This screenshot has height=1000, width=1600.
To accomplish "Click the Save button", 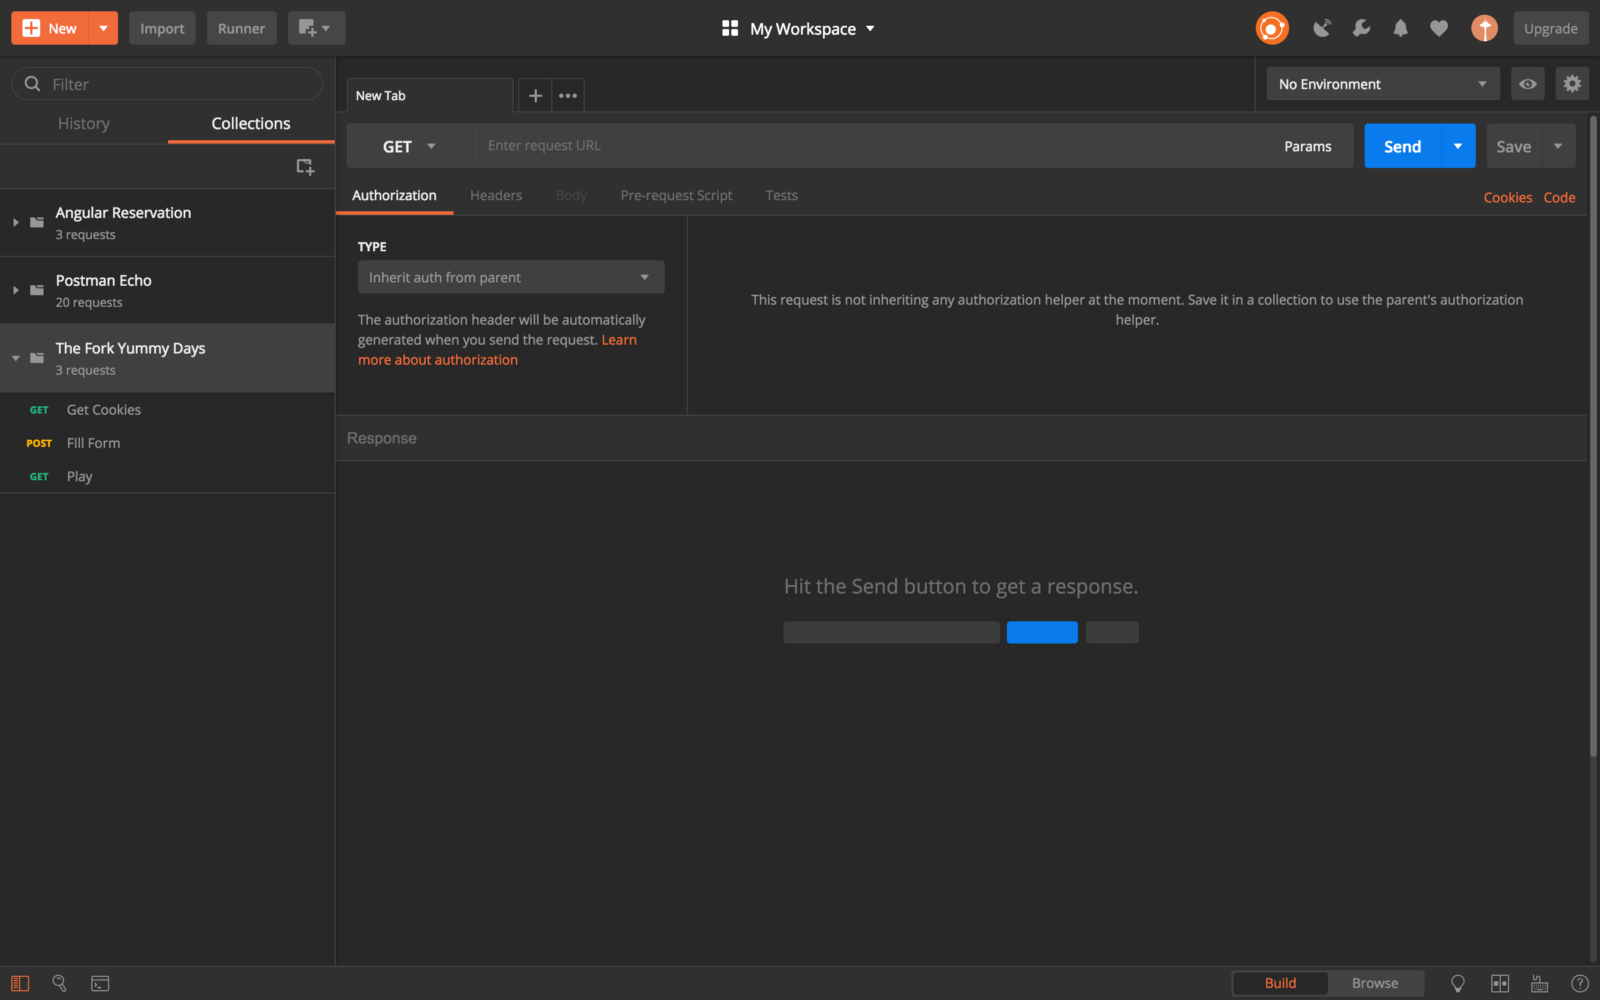I will pos(1514,146).
